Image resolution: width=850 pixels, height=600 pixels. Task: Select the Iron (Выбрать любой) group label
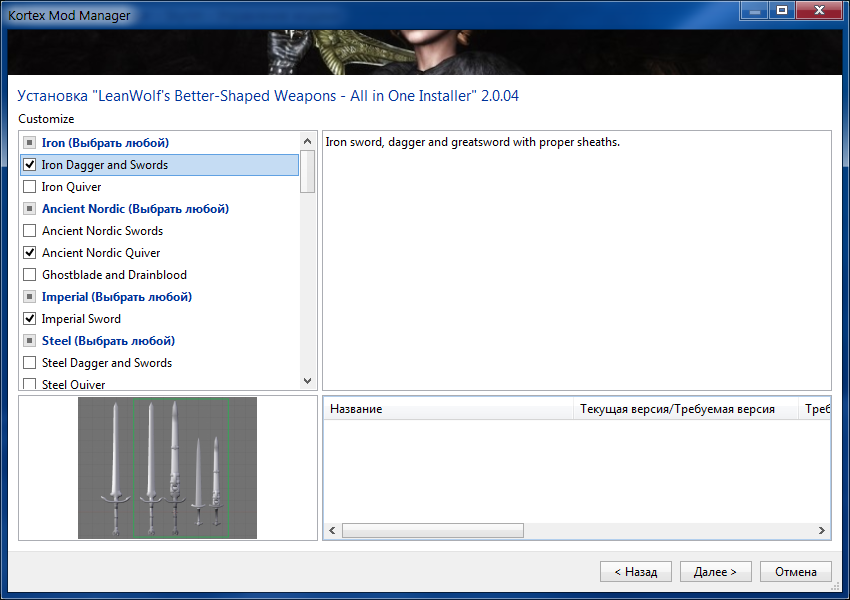pyautogui.click(x=105, y=143)
